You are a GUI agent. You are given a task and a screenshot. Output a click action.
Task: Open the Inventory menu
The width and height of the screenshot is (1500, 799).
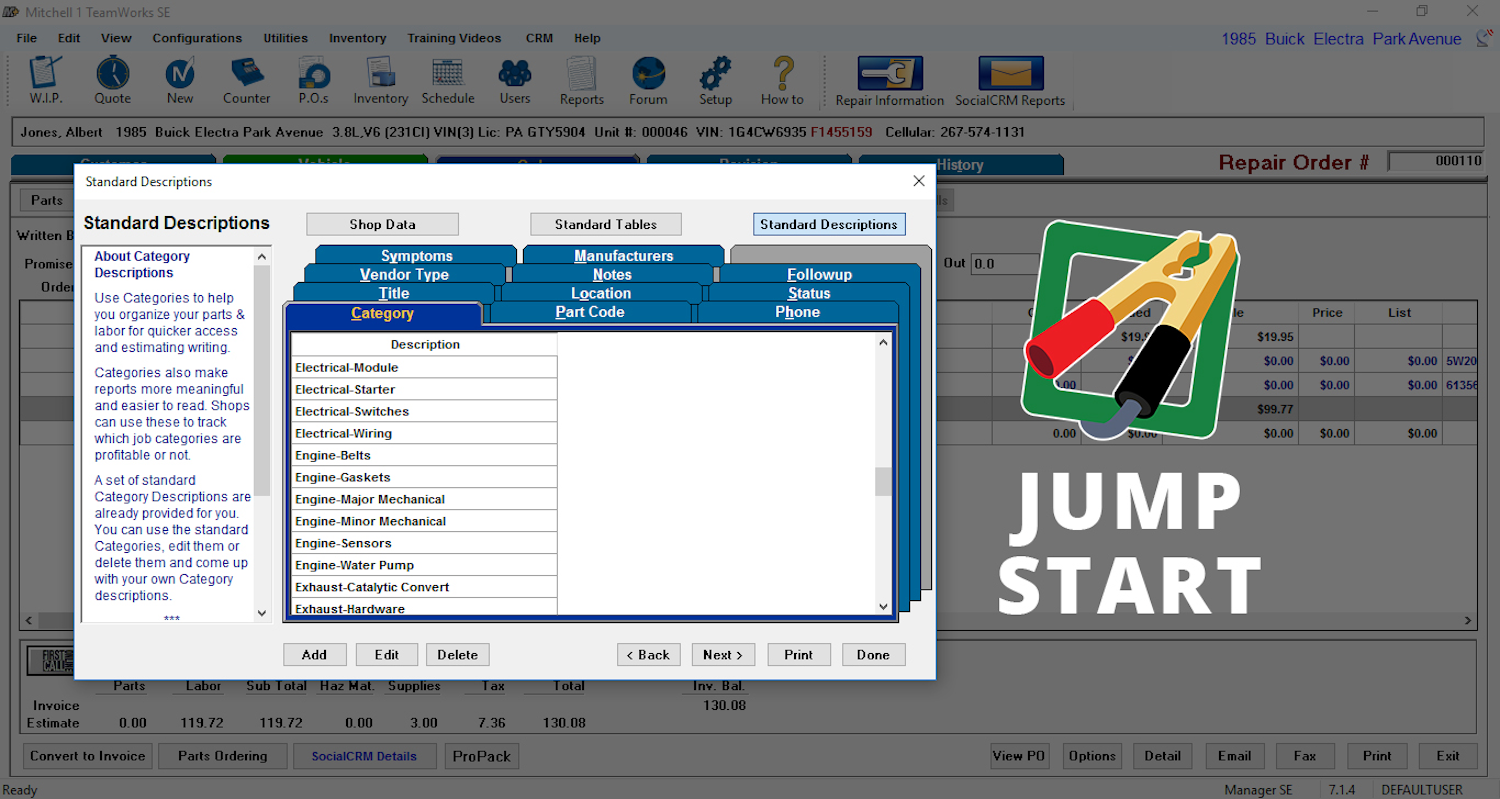(x=357, y=38)
